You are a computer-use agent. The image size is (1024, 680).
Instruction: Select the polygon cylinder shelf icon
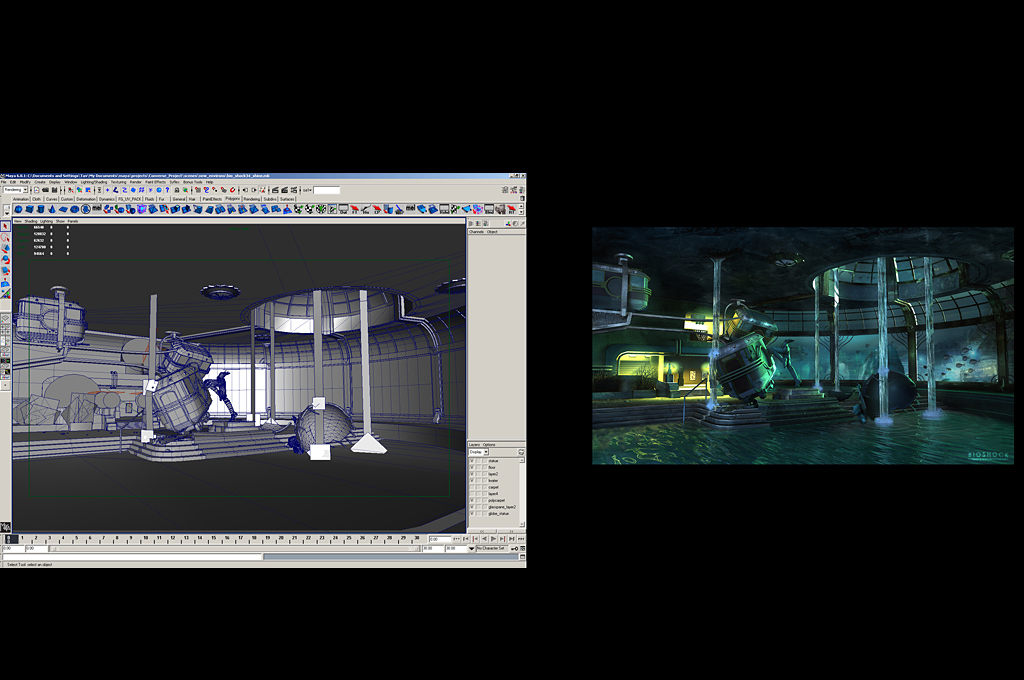coord(40,209)
